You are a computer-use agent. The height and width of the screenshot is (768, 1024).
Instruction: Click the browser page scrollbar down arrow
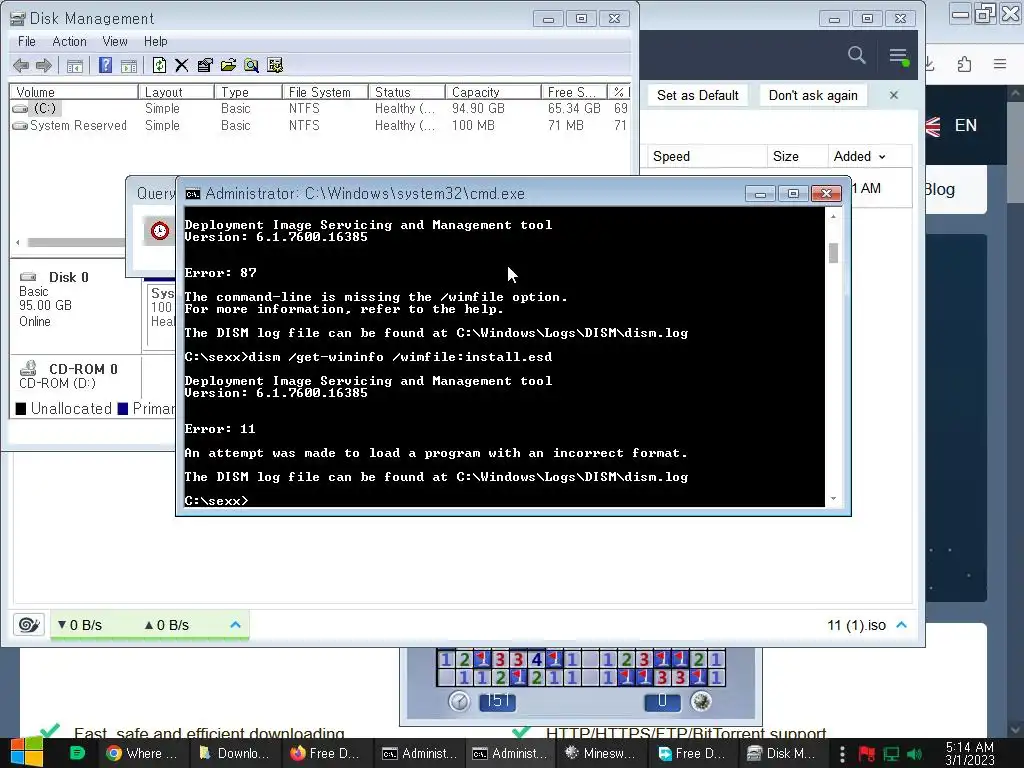(1015, 729)
